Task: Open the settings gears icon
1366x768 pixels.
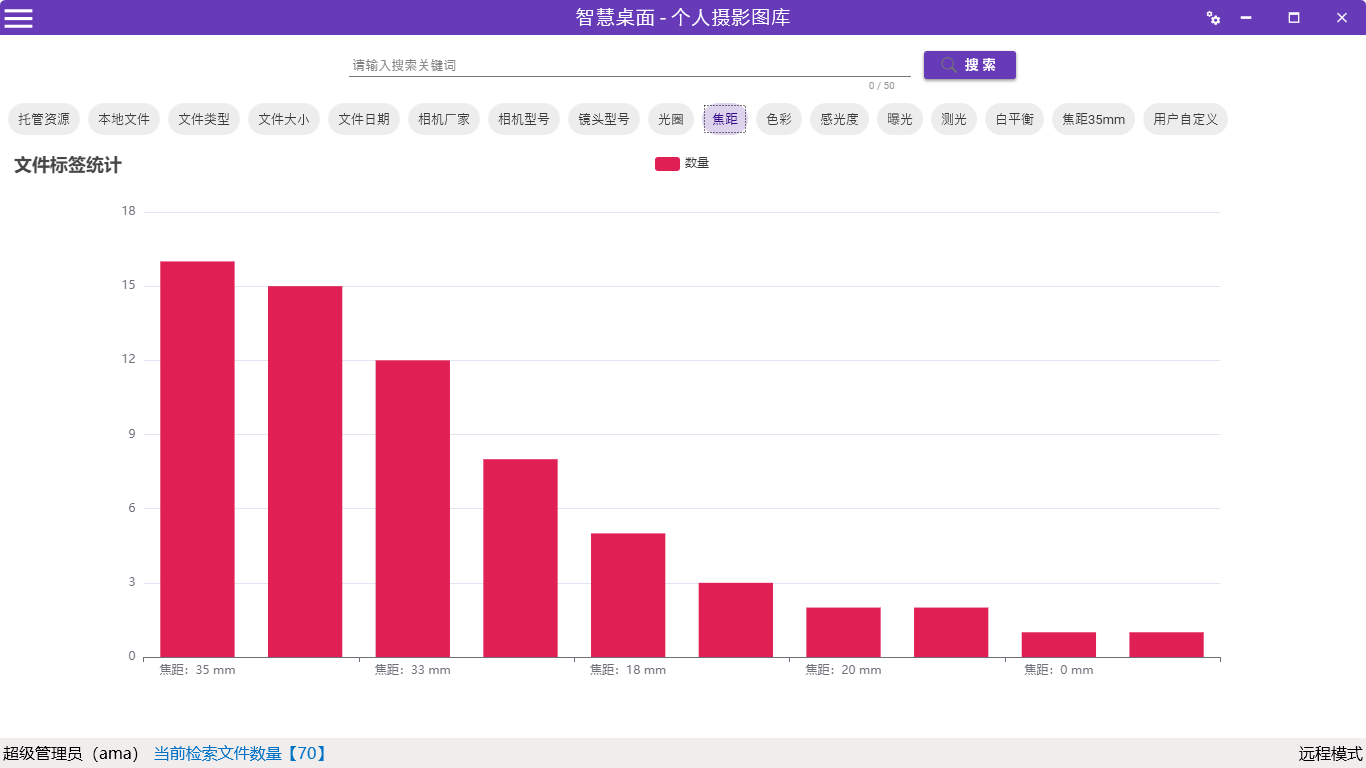Action: 1213,18
